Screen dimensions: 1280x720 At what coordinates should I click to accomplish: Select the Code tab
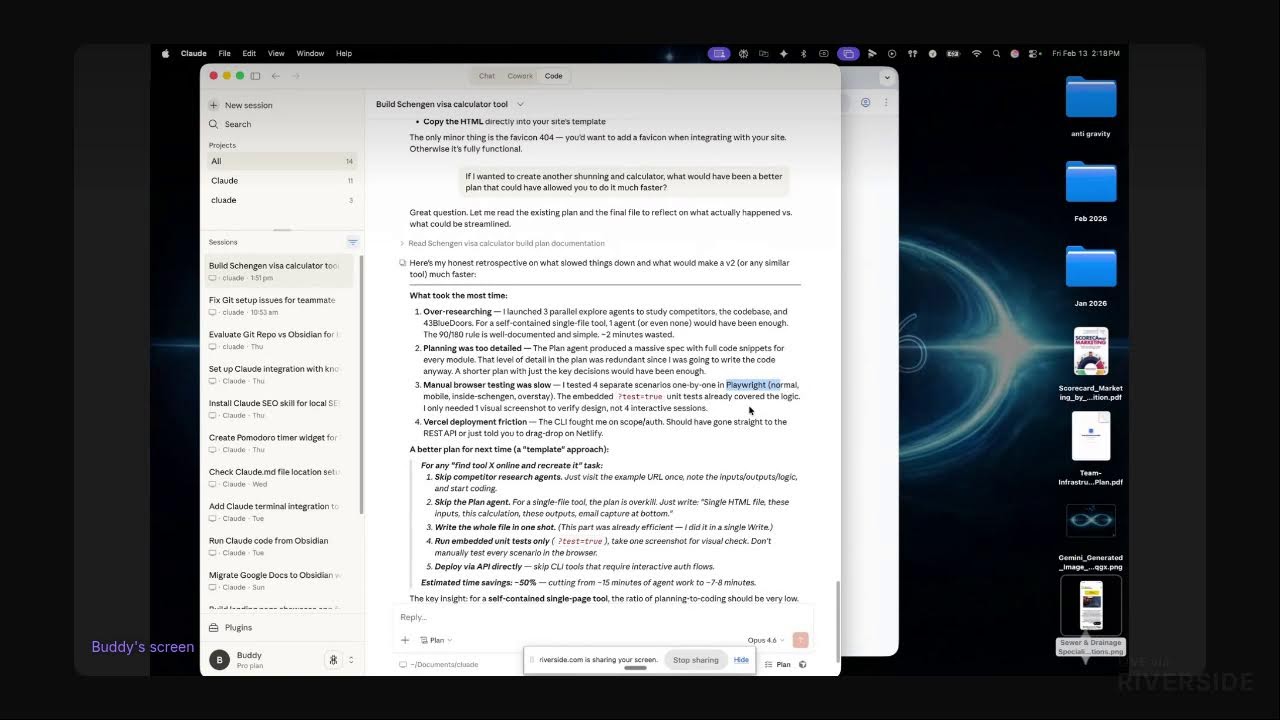pos(553,76)
